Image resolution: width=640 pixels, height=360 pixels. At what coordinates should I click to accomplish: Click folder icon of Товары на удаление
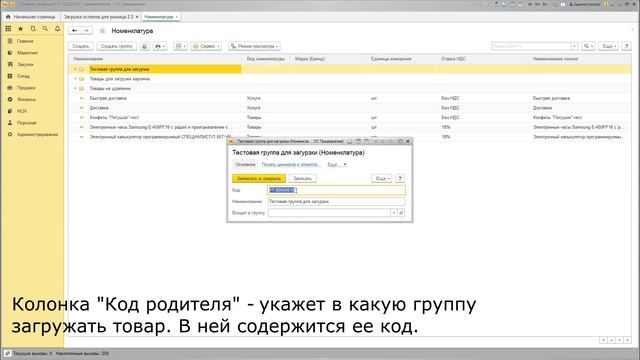click(81, 89)
